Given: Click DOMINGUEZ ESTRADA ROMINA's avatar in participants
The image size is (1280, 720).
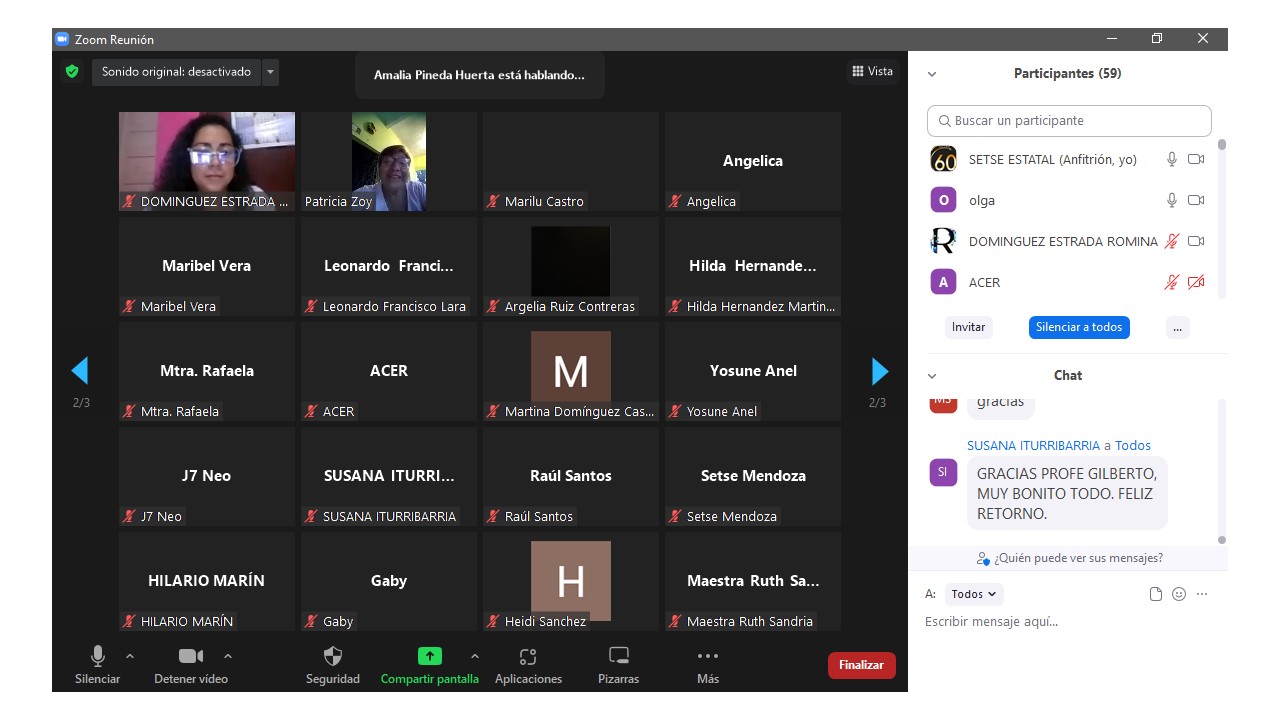Looking at the screenshot, I should (x=943, y=241).
